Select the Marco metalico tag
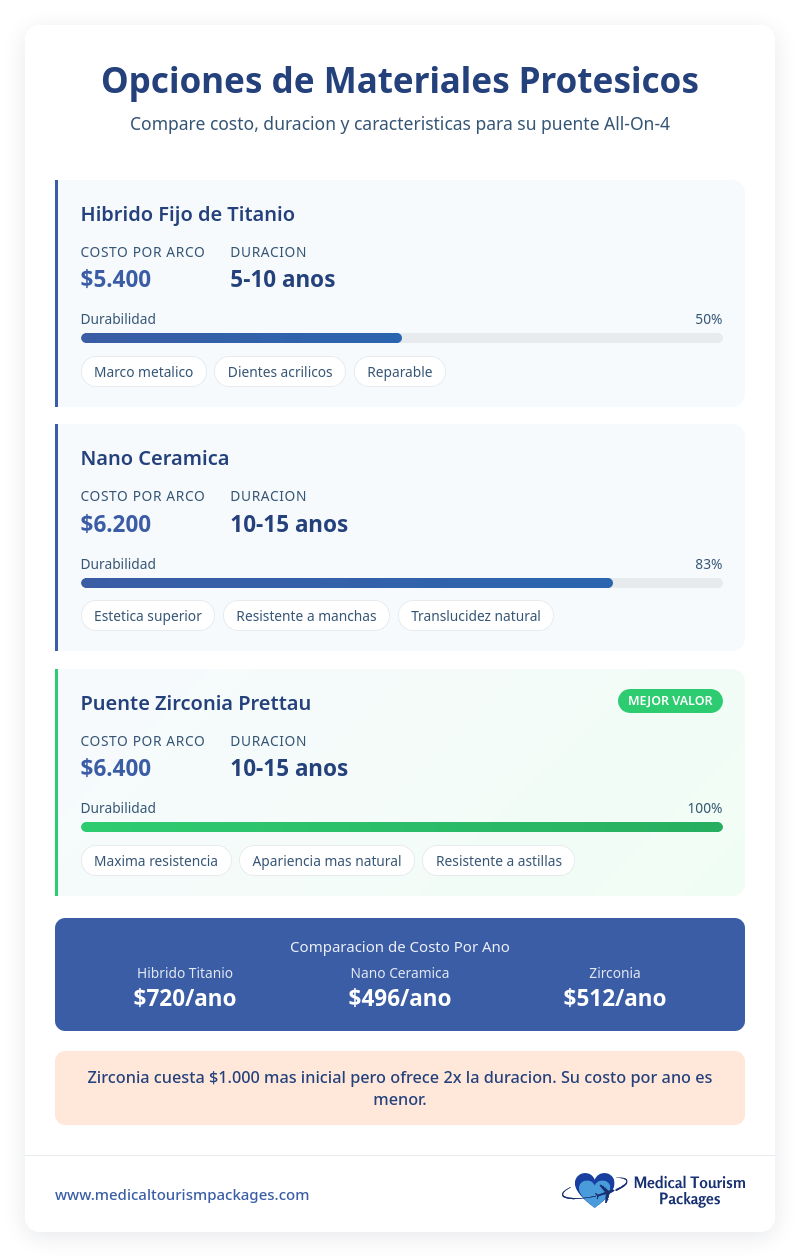 click(x=143, y=372)
